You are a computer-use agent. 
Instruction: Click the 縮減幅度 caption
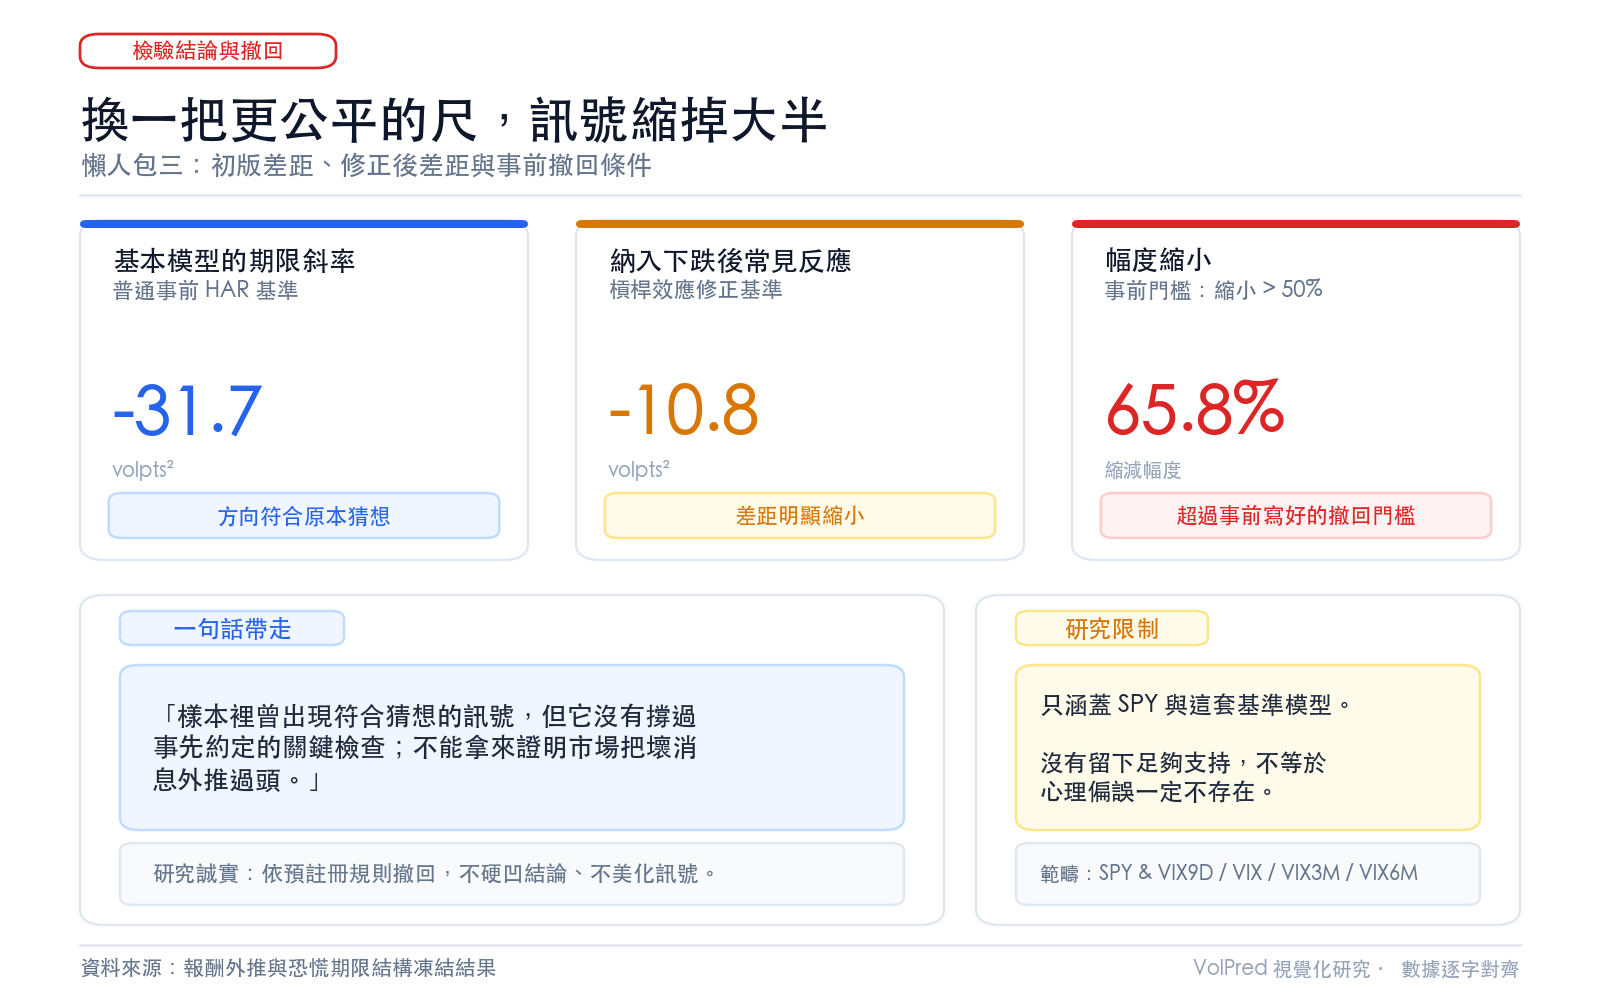coord(1143,470)
